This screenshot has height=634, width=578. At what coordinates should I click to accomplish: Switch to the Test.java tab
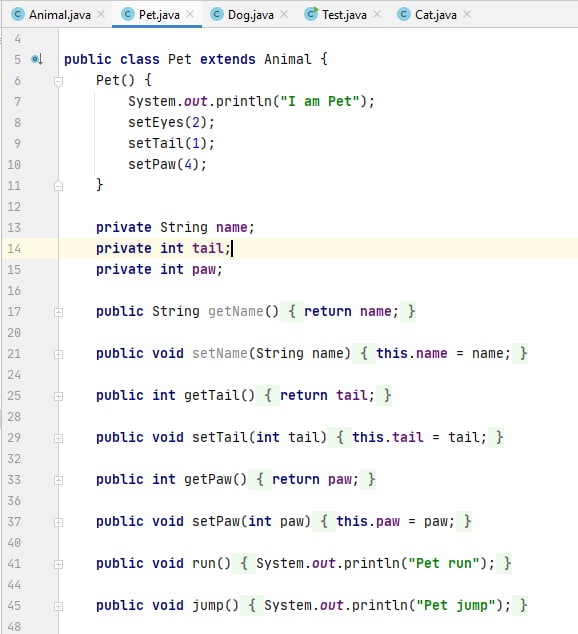(344, 15)
